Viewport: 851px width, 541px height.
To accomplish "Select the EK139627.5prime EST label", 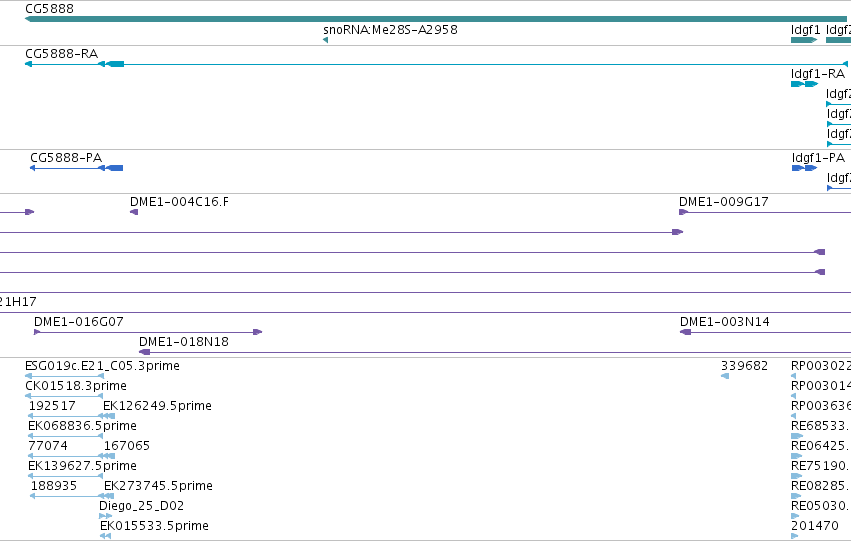I will [82, 466].
